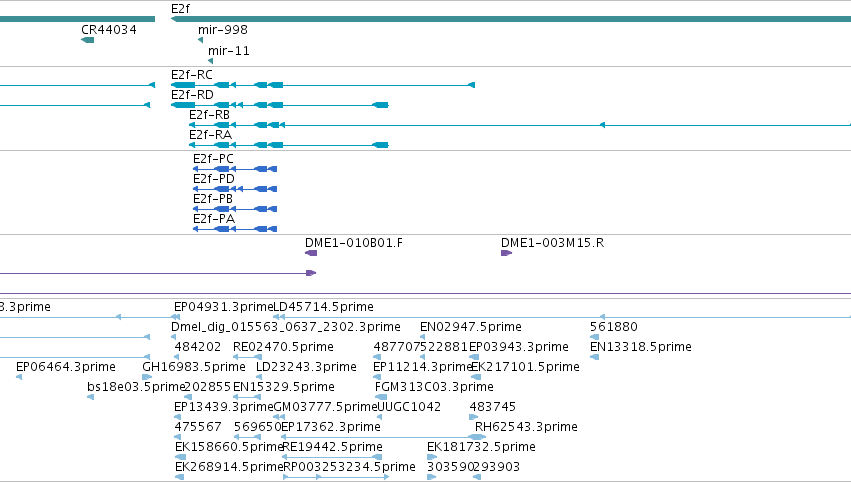Click the DME1-010B01.F feature label
The image size is (851, 482).
pos(354,243)
